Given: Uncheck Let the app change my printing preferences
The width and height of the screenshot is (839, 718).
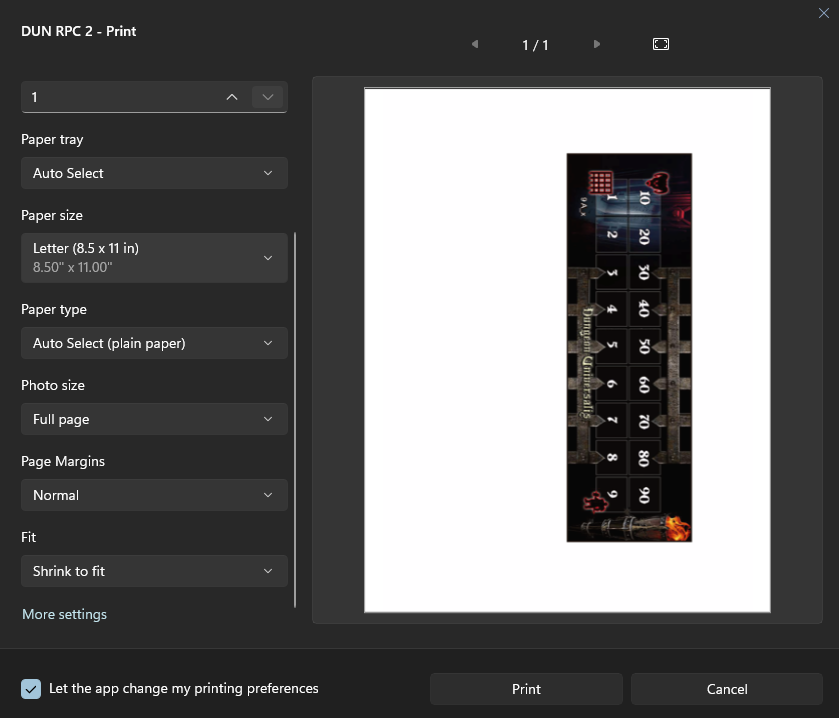Looking at the screenshot, I should coord(31,689).
